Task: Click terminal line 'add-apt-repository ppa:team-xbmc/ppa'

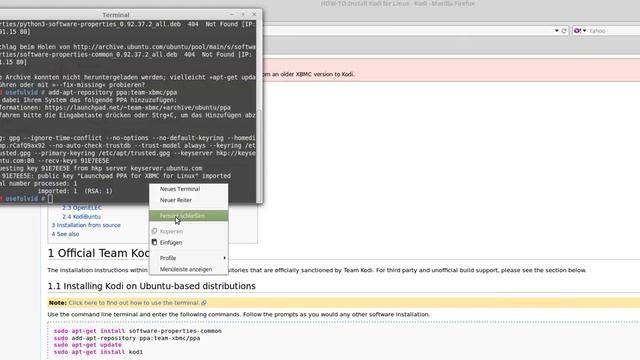Action: (113, 93)
